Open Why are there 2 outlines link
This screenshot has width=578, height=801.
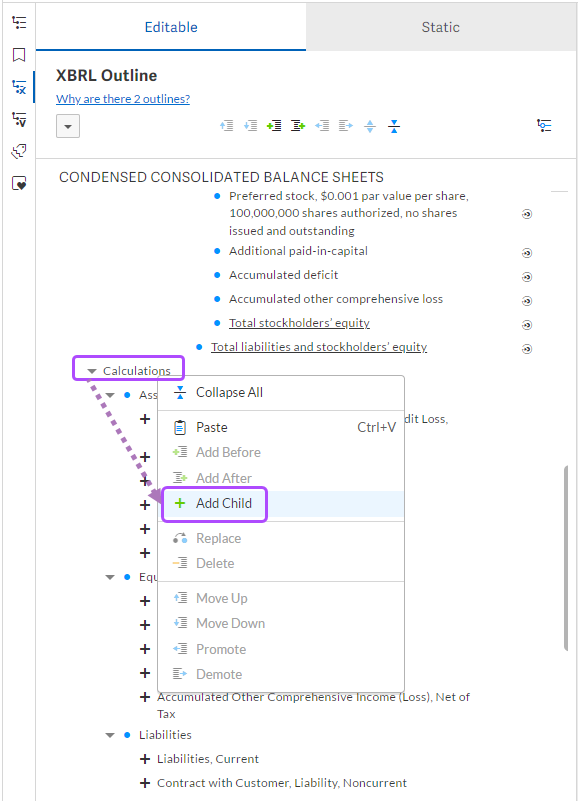[x=123, y=99]
